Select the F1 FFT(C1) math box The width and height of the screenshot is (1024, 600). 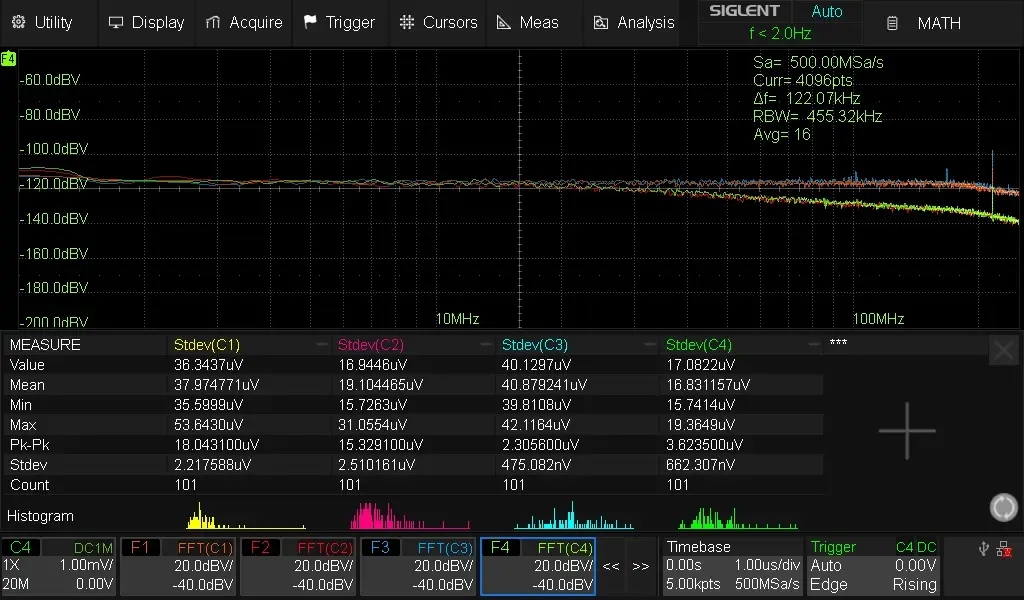tap(178, 566)
